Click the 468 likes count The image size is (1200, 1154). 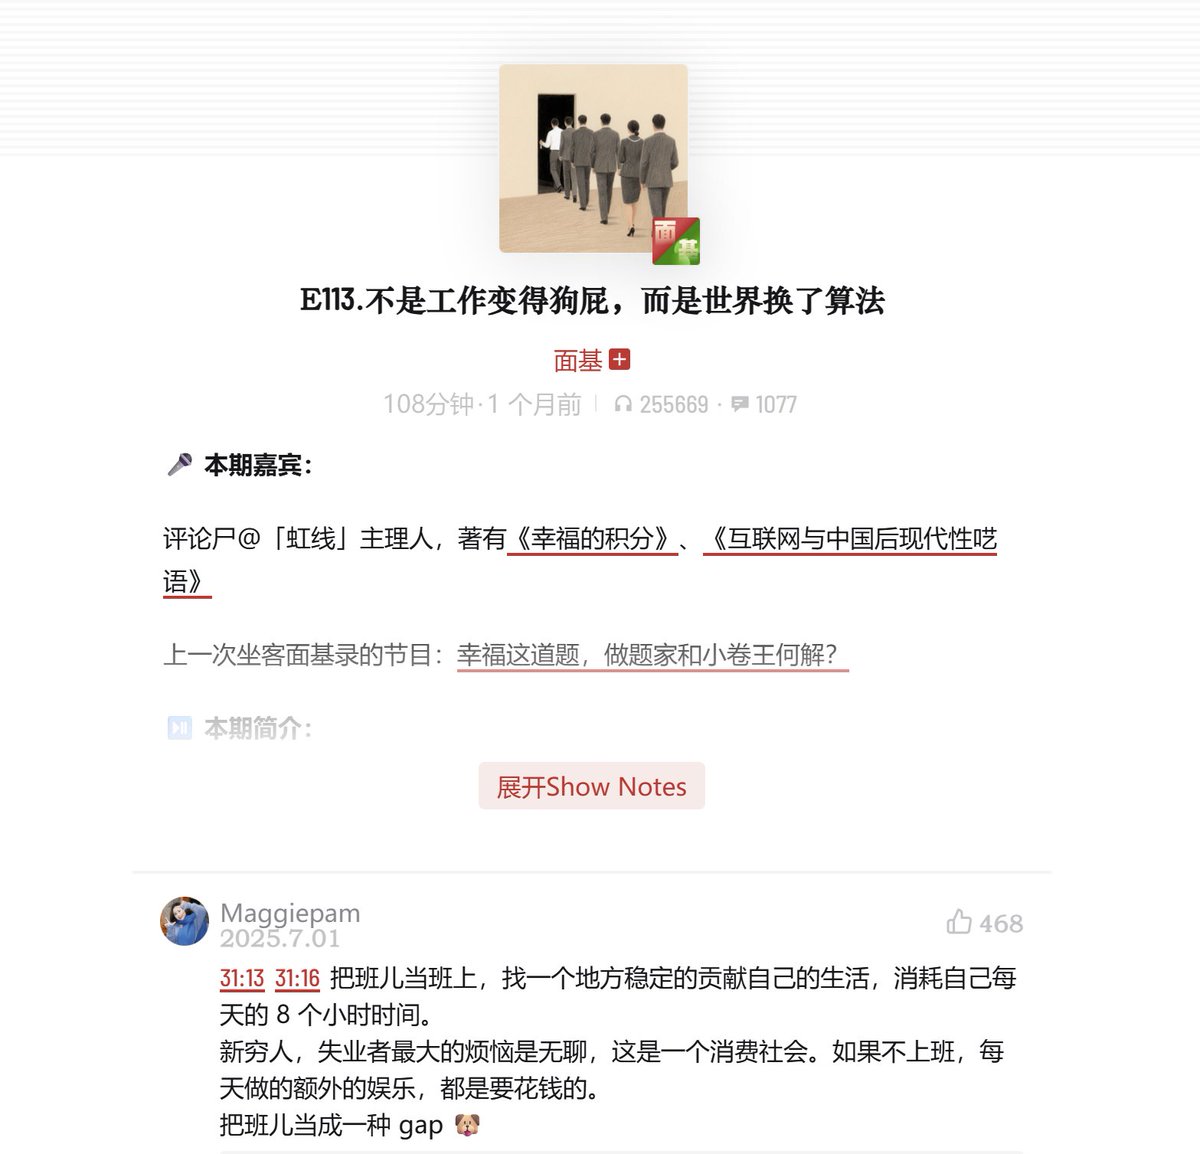coord(1001,923)
